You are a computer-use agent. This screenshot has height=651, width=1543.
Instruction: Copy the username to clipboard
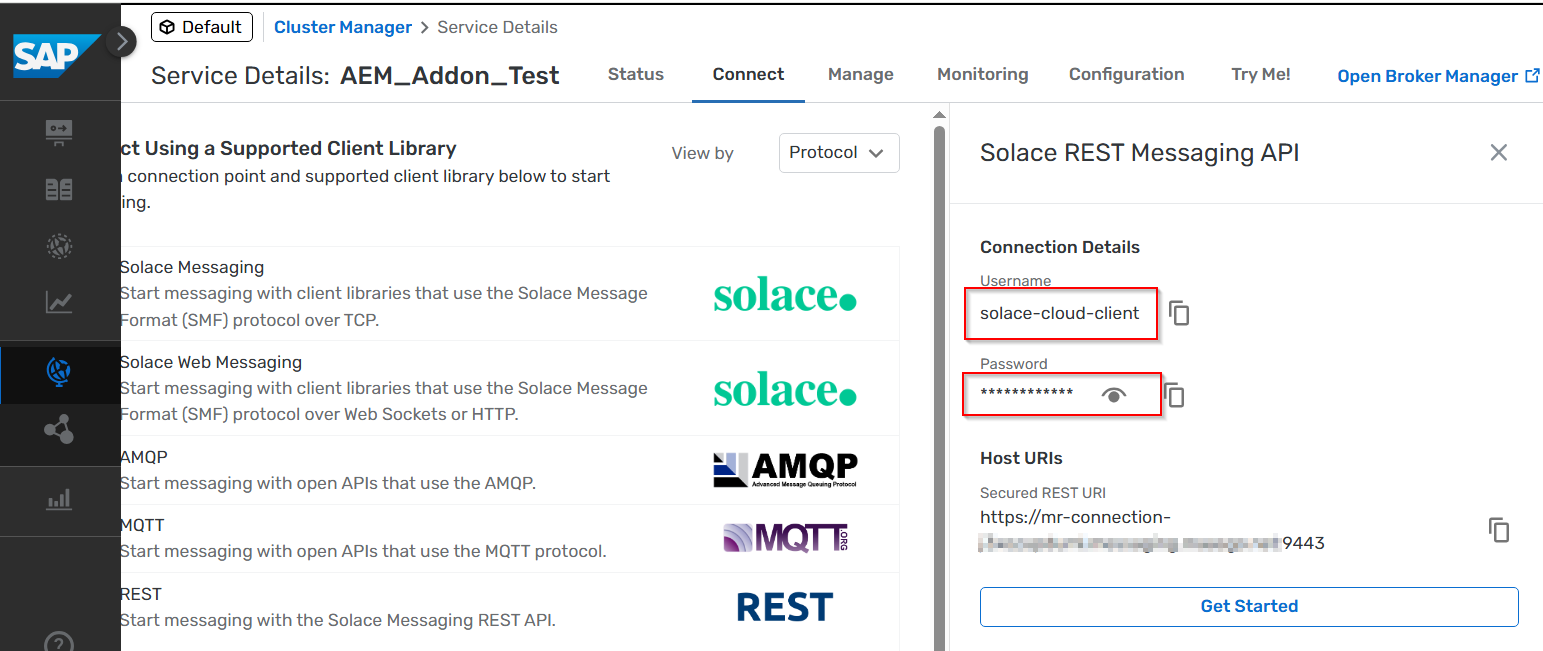point(1180,313)
